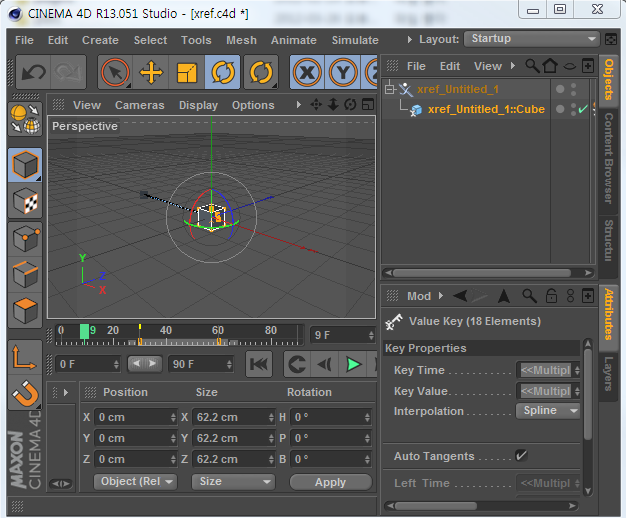Image resolution: width=626 pixels, height=518 pixels.
Task: Click Object Manager new panel plus icon
Action: pyautogui.click(x=588, y=66)
